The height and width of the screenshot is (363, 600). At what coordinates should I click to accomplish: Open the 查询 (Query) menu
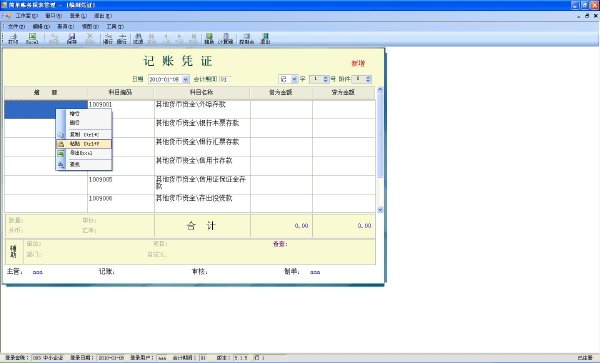pos(65,26)
